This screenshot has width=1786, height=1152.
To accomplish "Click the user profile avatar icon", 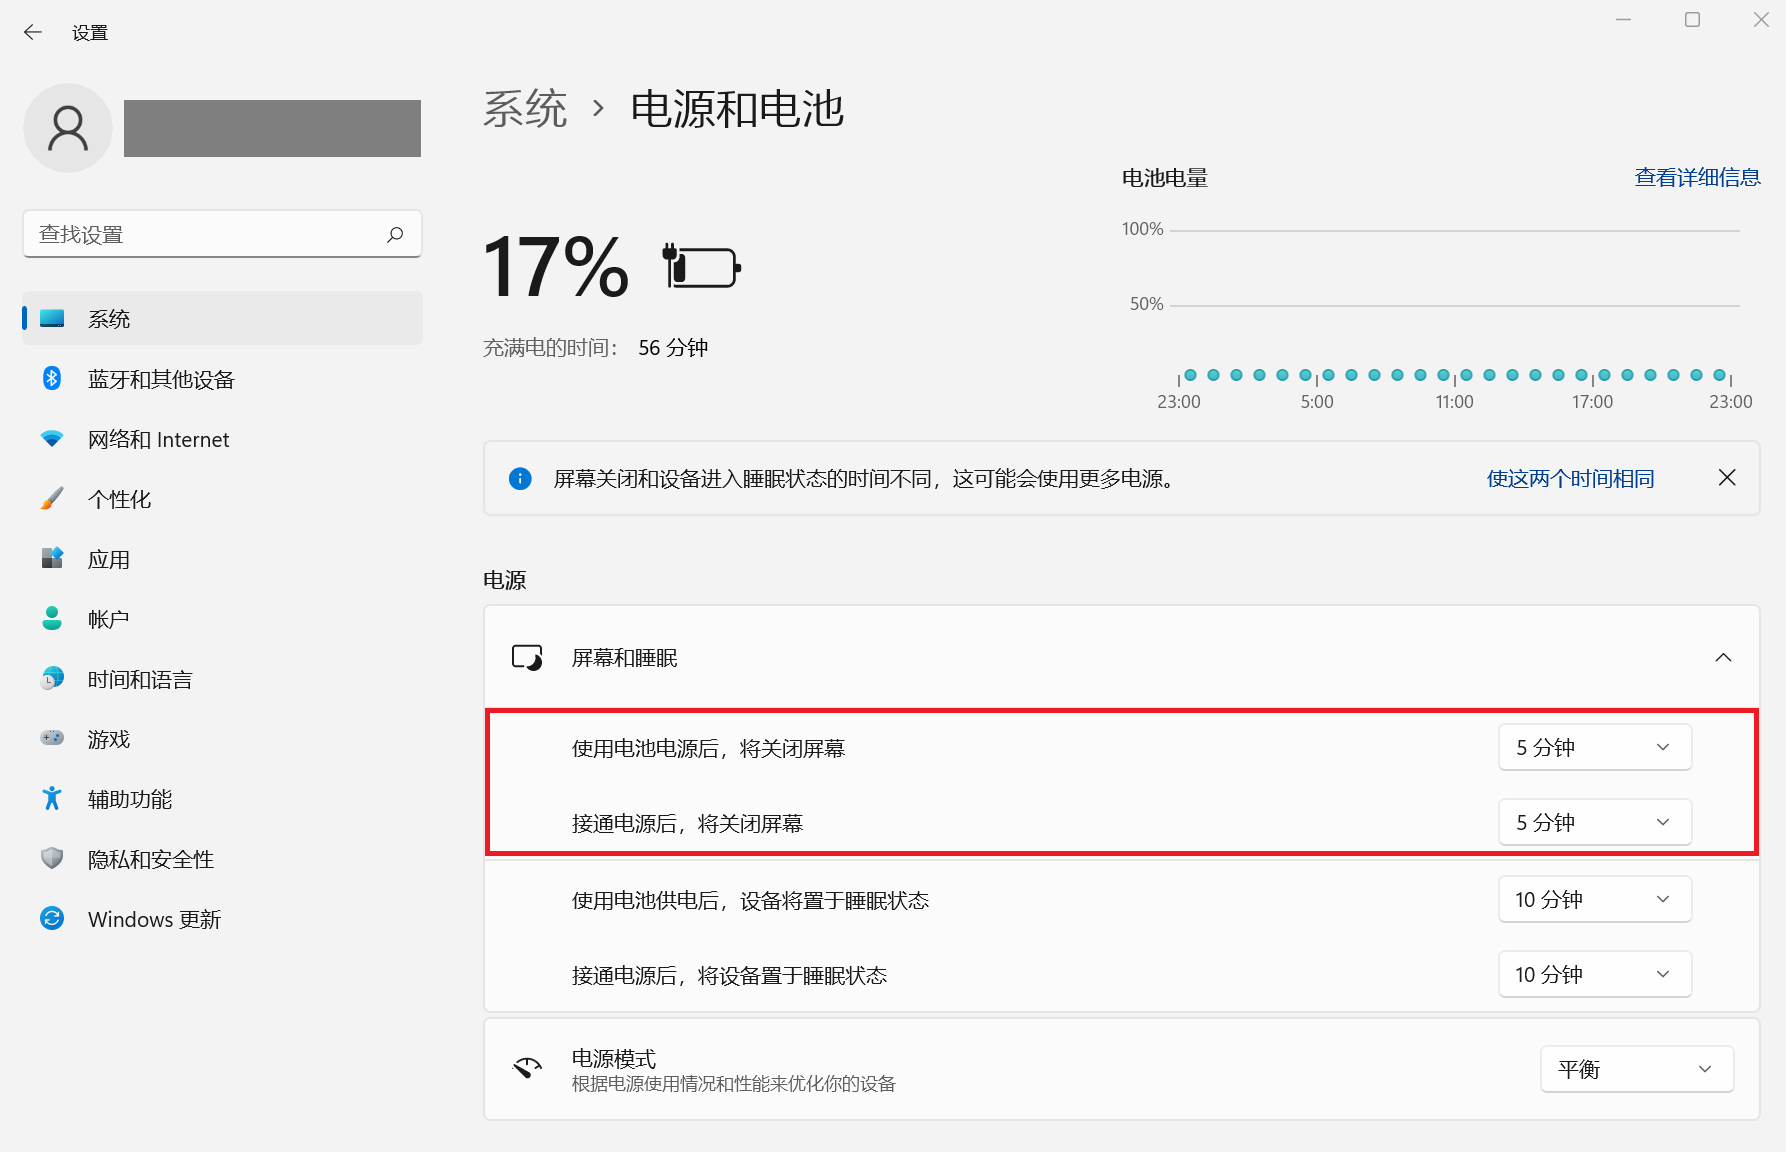I will coord(68,128).
